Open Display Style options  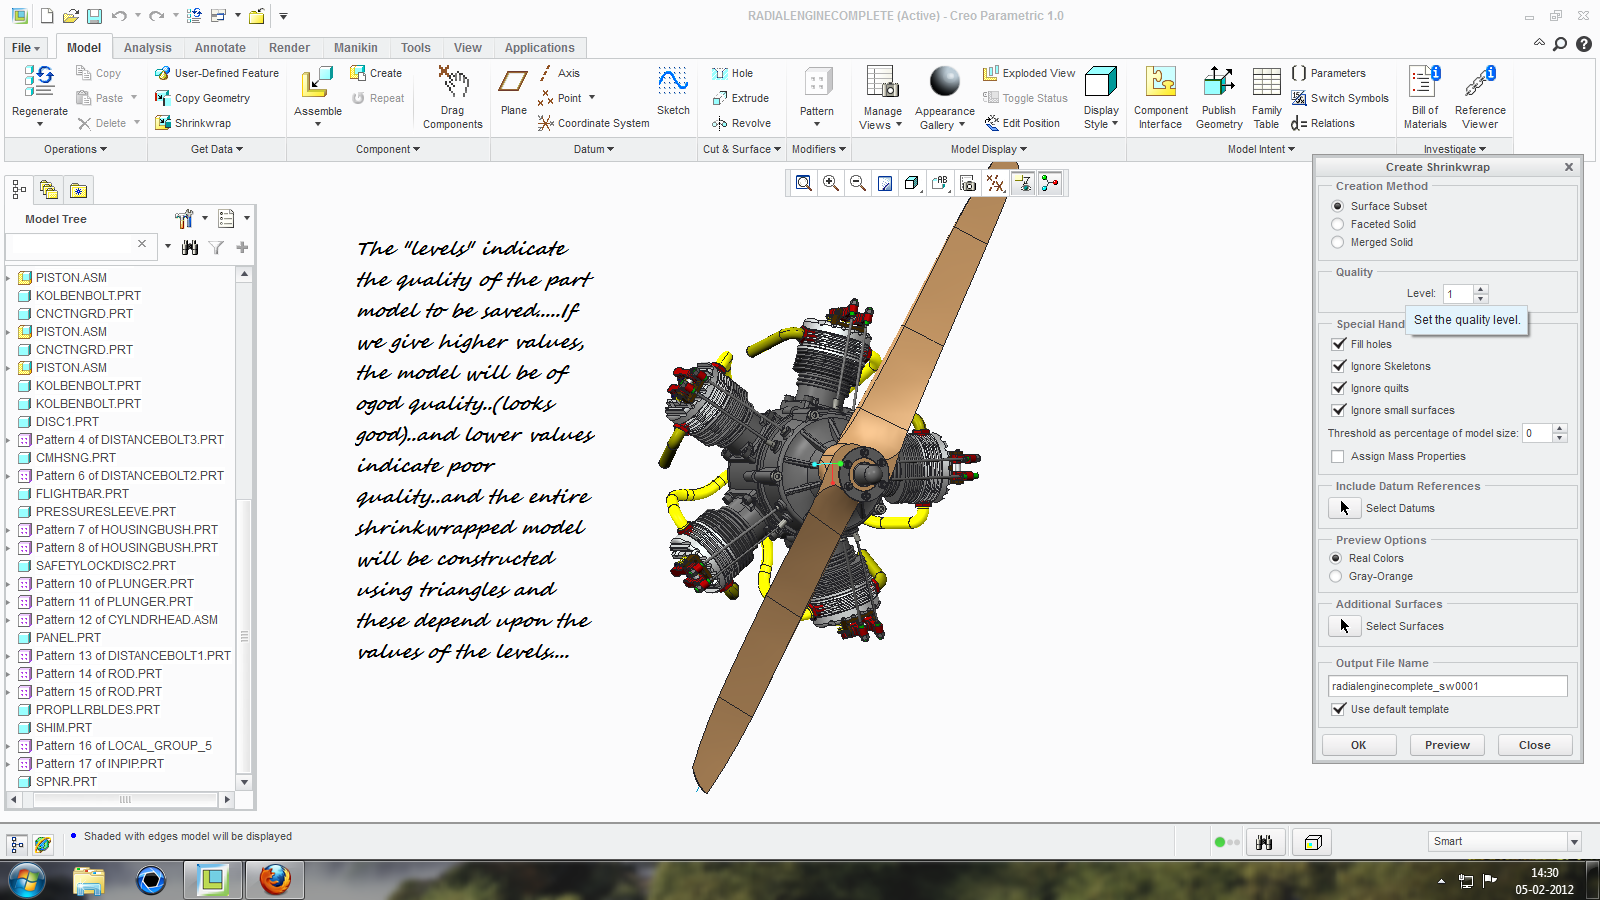click(x=1101, y=97)
